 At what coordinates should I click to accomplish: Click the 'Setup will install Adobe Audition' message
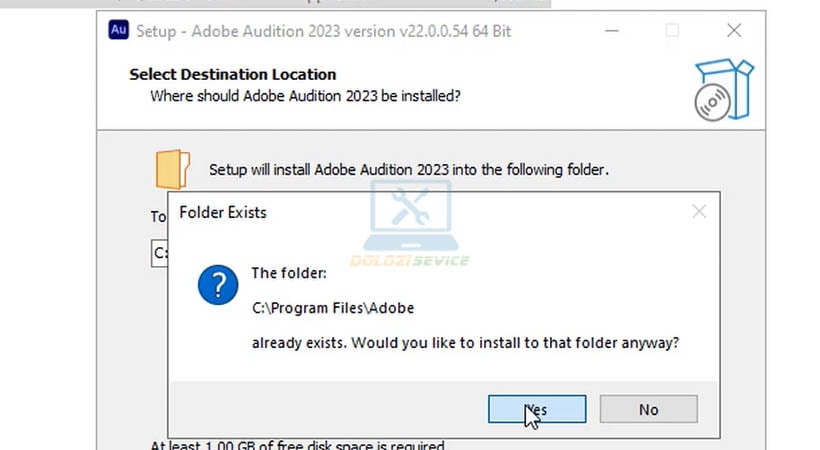point(408,170)
